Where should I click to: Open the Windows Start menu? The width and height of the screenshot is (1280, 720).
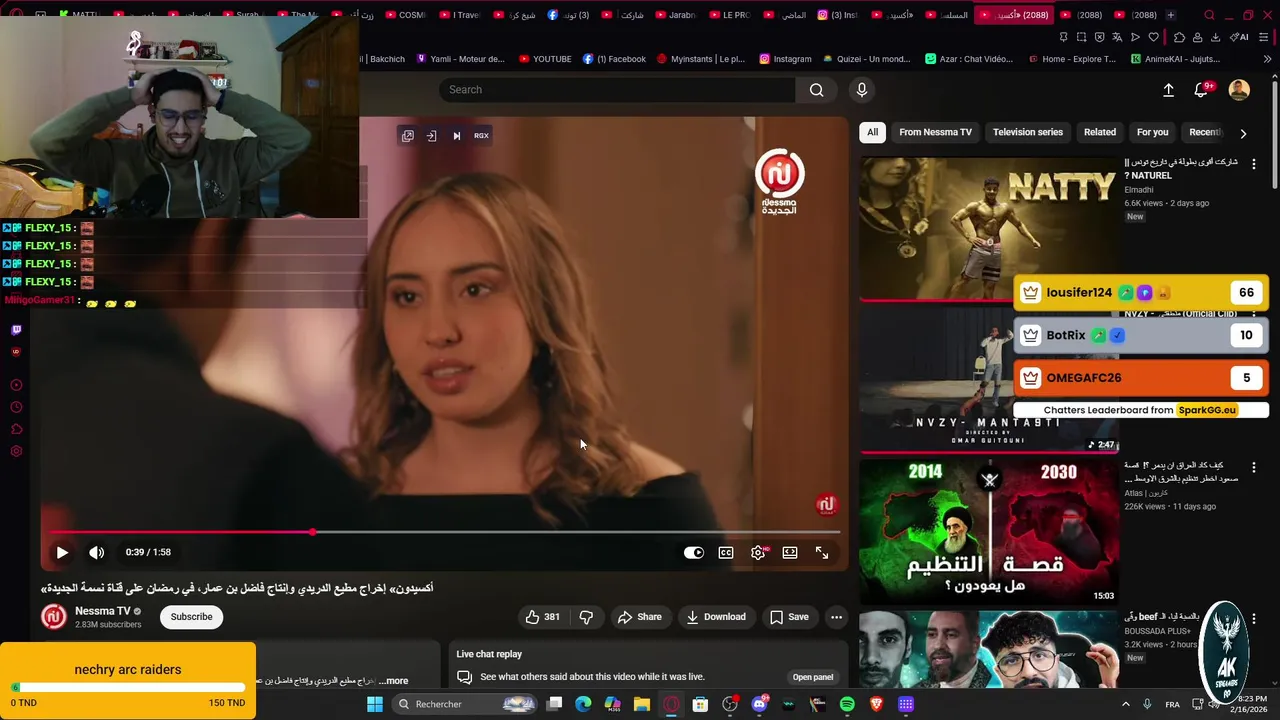[x=375, y=704]
